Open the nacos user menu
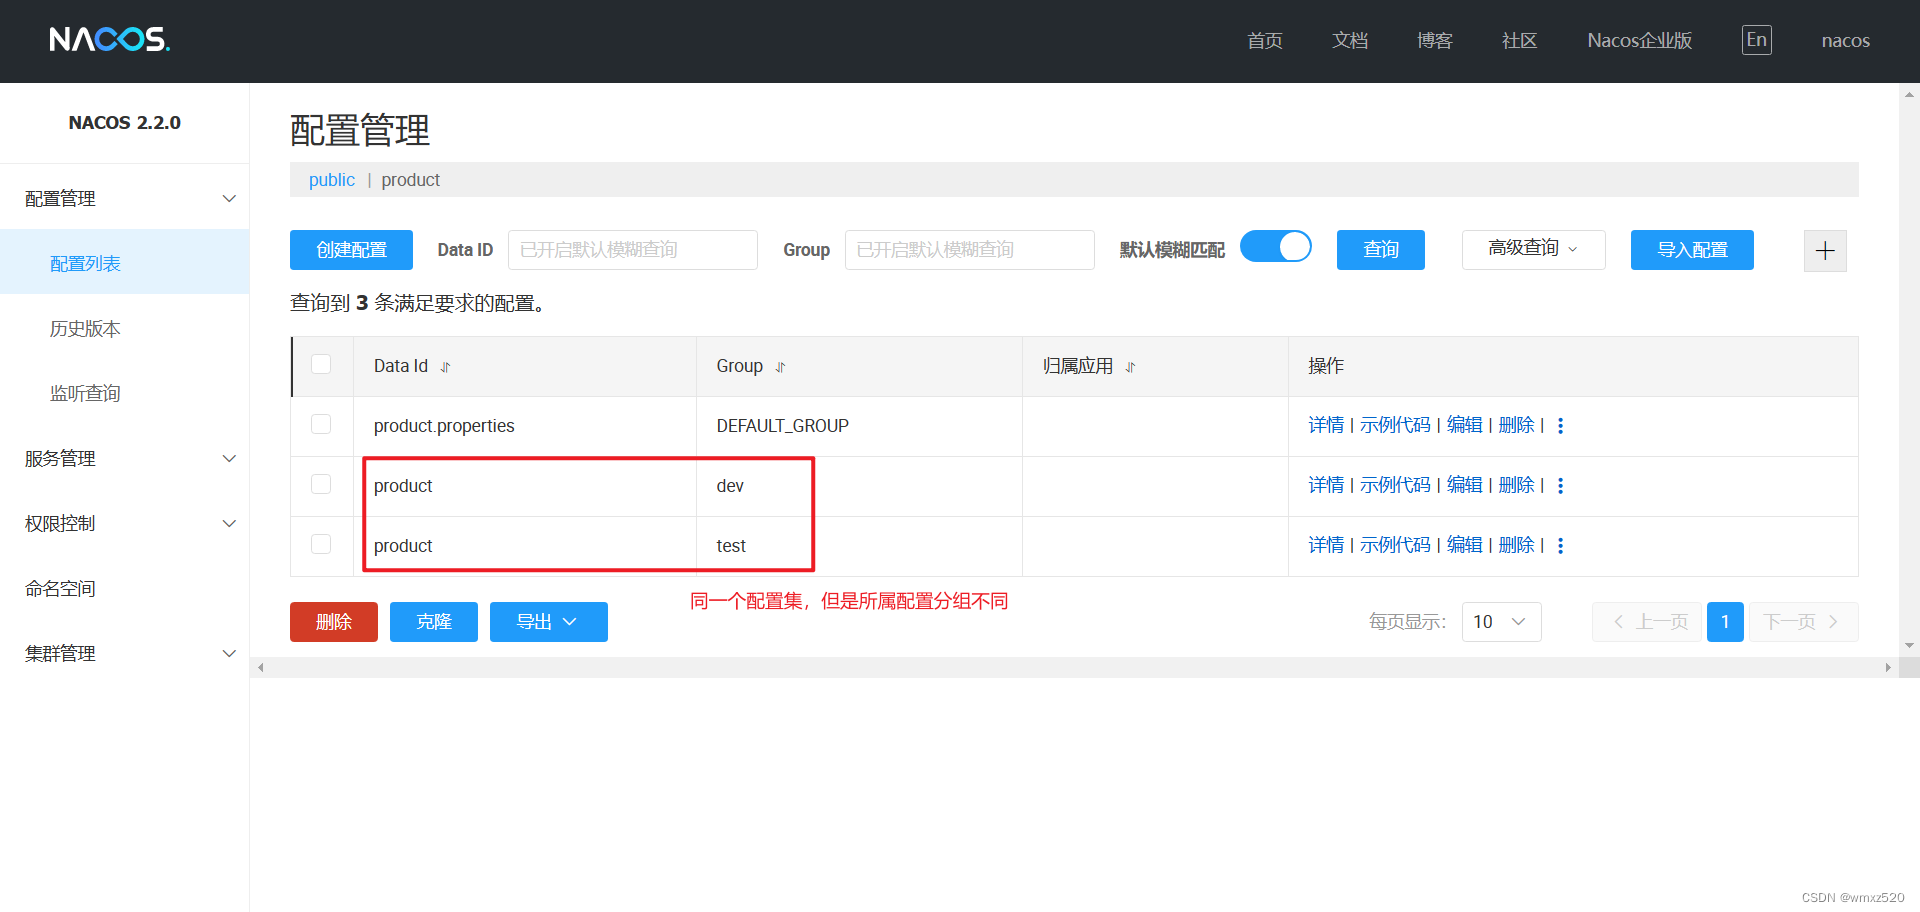 point(1845,41)
